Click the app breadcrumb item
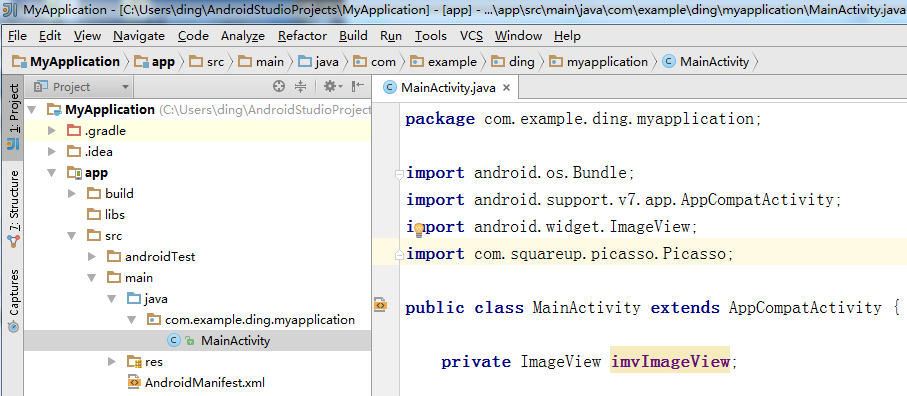Viewport: 907px width, 396px height. (x=154, y=62)
